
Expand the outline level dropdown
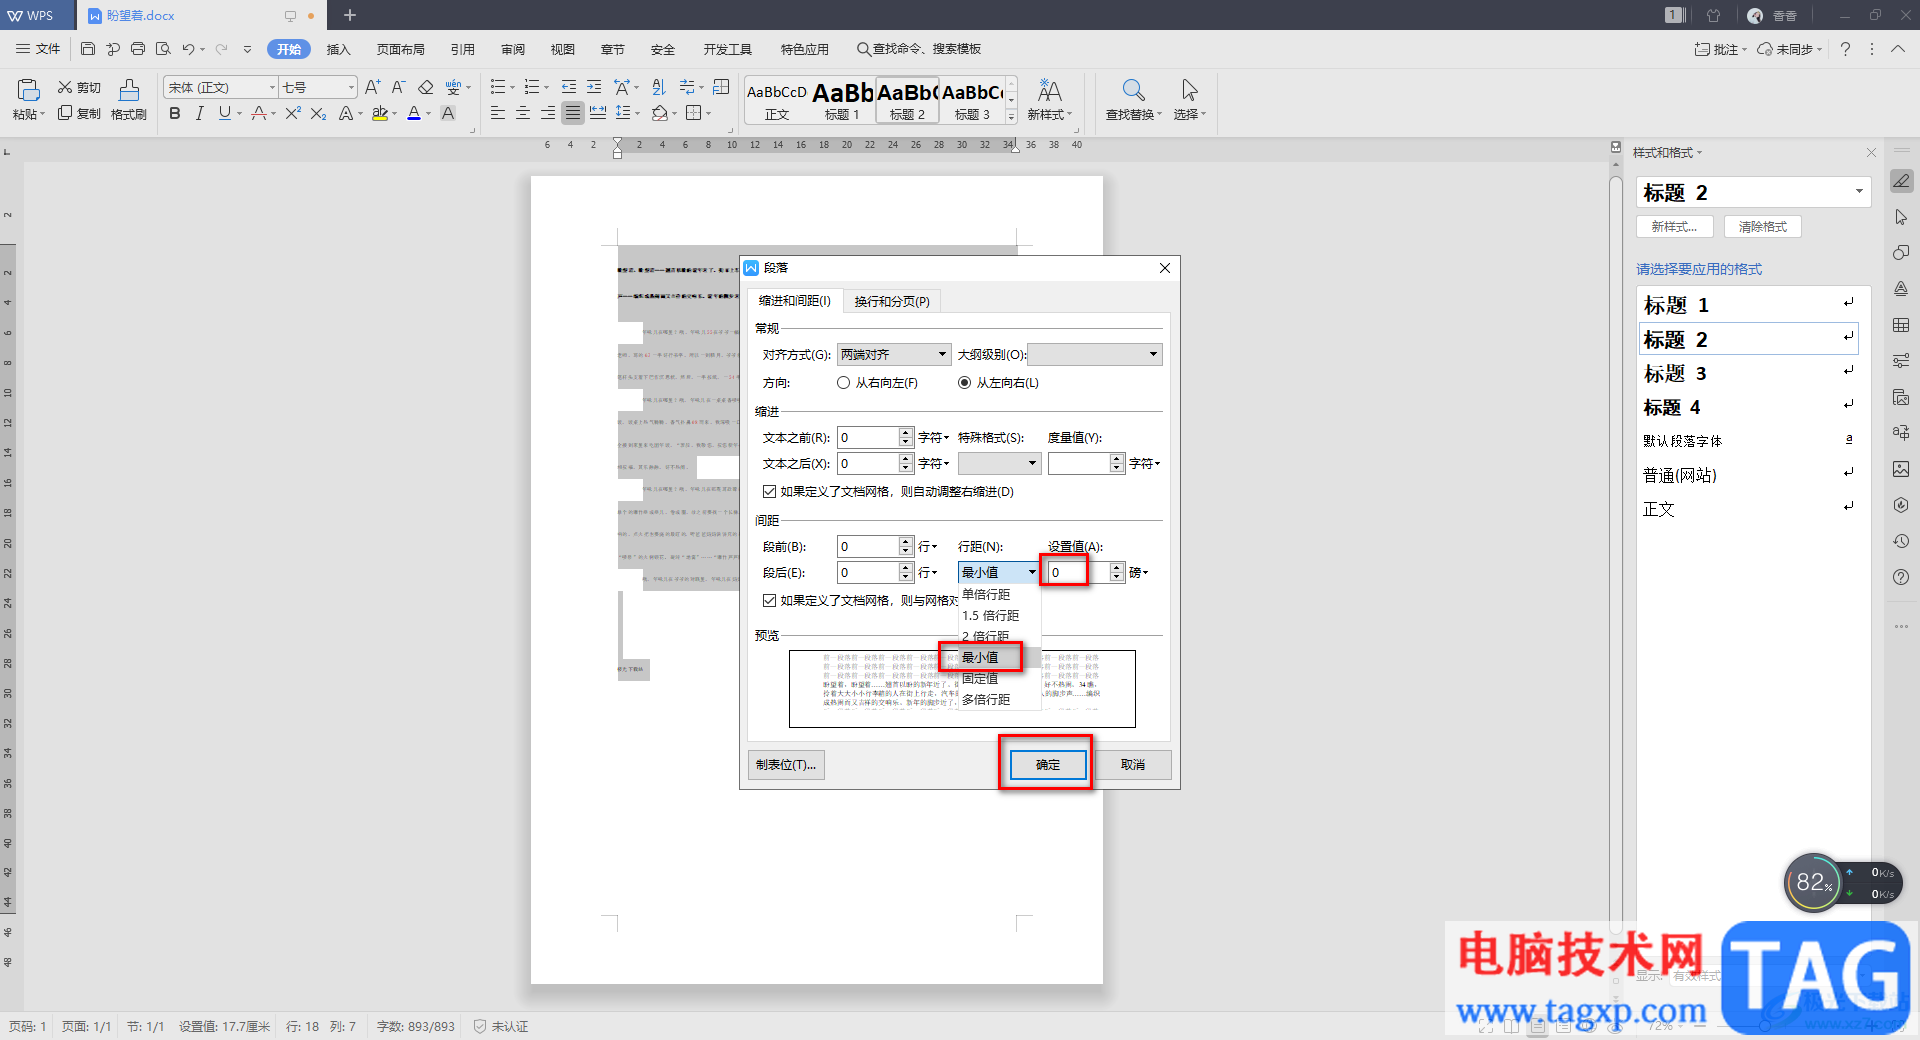[x=1094, y=355]
